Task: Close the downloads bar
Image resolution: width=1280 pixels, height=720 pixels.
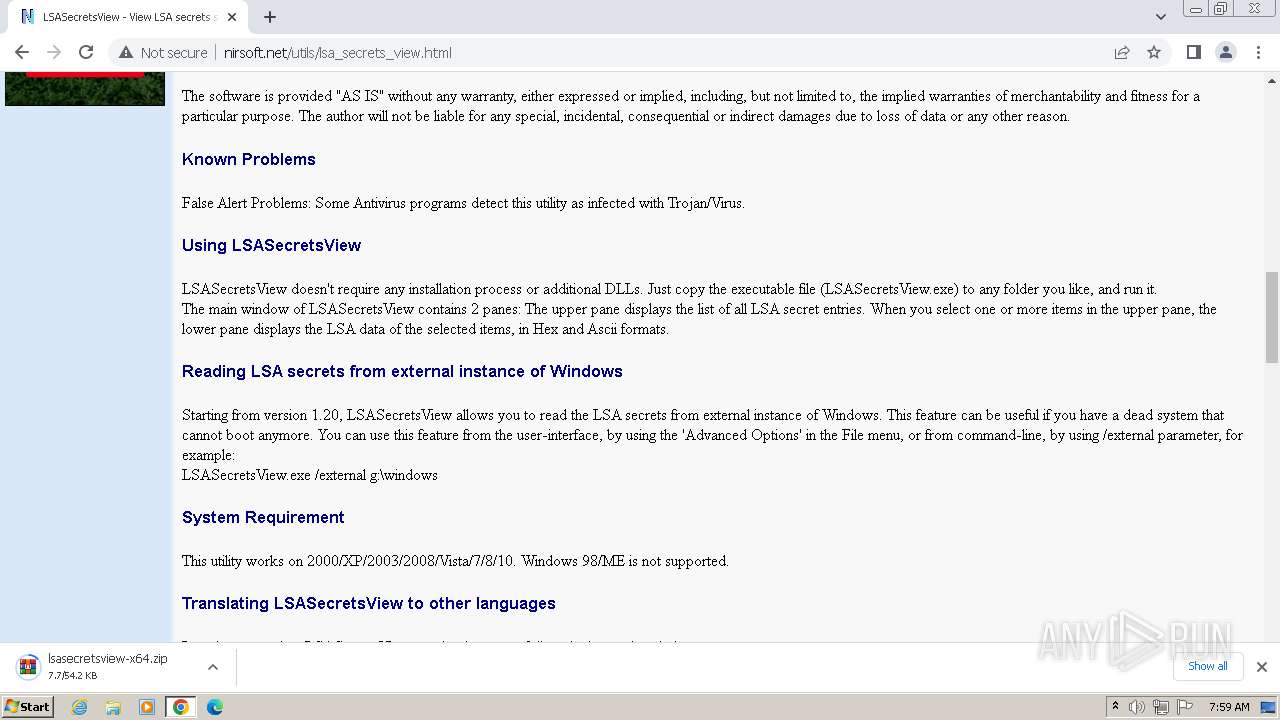Action: [1262, 667]
